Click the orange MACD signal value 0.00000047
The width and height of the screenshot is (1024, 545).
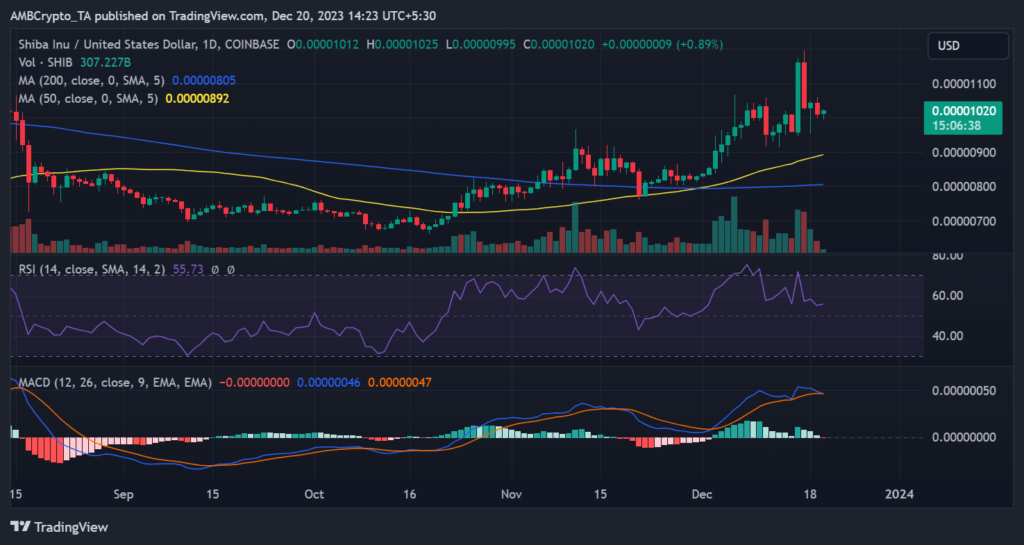coord(402,381)
